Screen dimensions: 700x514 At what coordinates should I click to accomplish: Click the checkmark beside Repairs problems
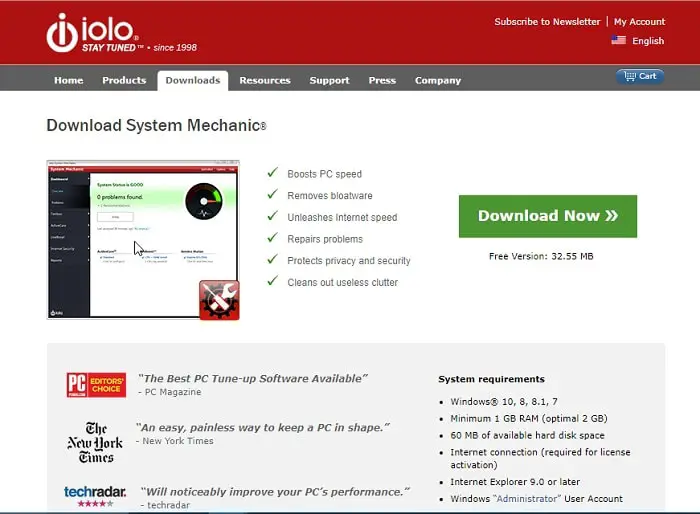point(272,238)
